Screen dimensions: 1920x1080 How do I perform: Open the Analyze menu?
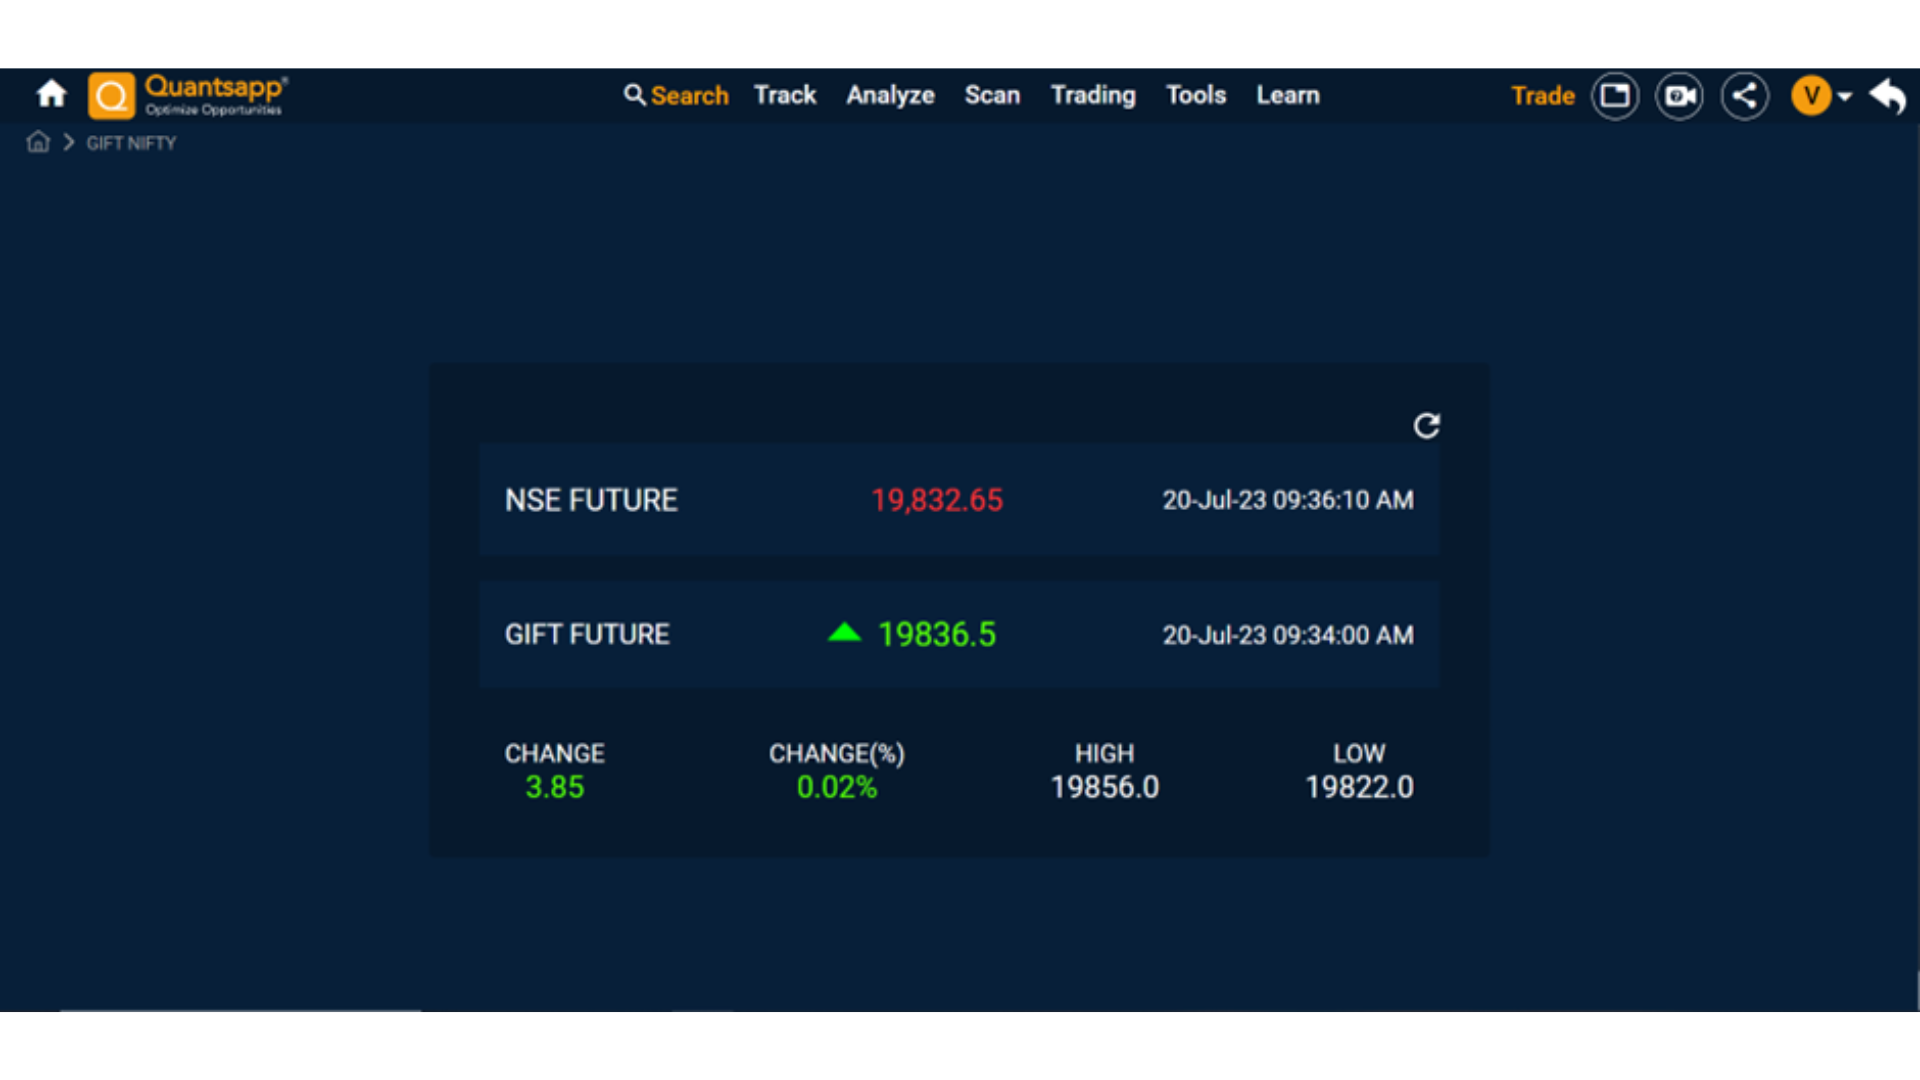click(x=890, y=95)
